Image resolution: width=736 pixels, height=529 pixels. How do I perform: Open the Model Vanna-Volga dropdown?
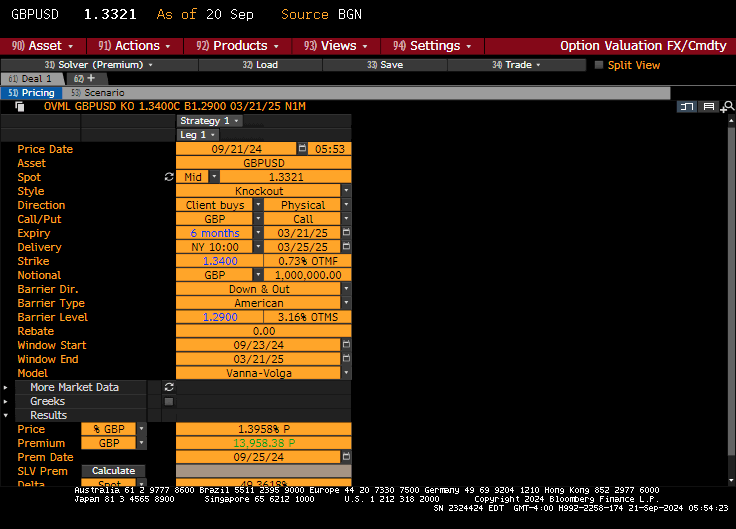point(346,373)
